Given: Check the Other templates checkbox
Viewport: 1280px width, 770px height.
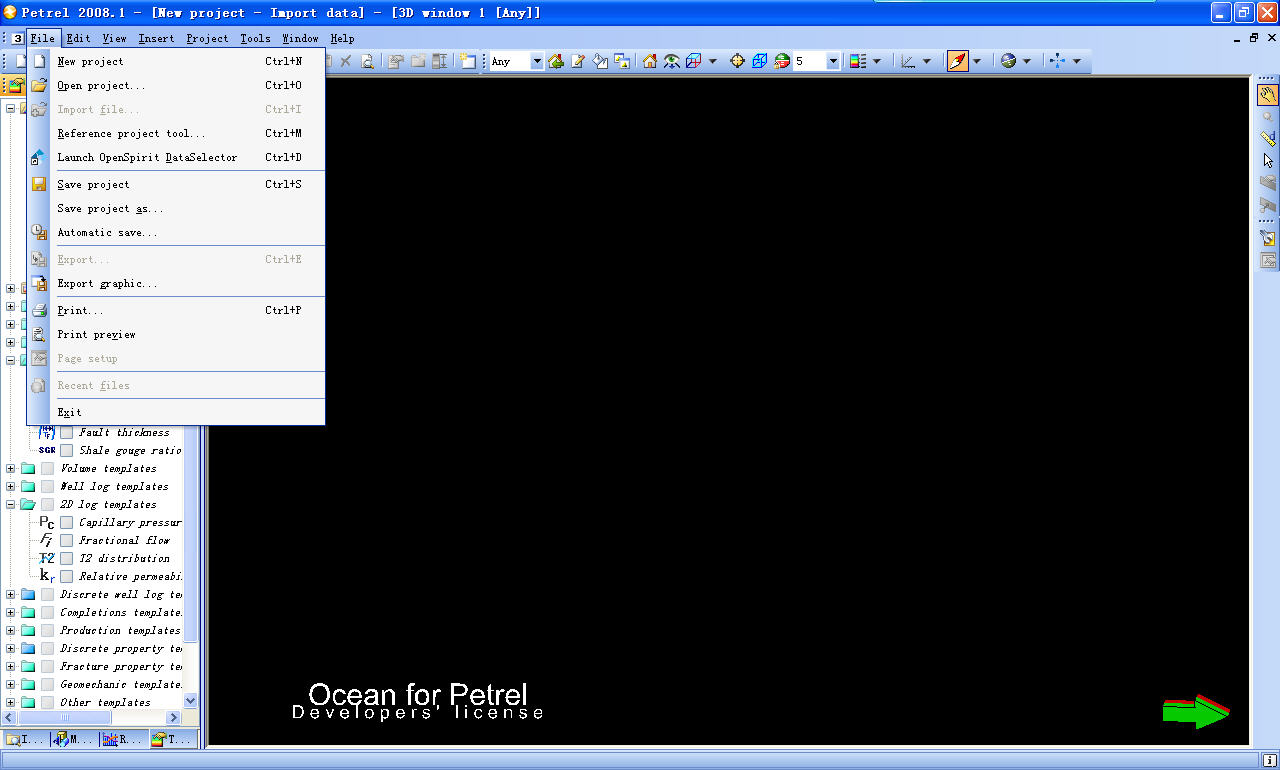Looking at the screenshot, I should (x=48, y=703).
